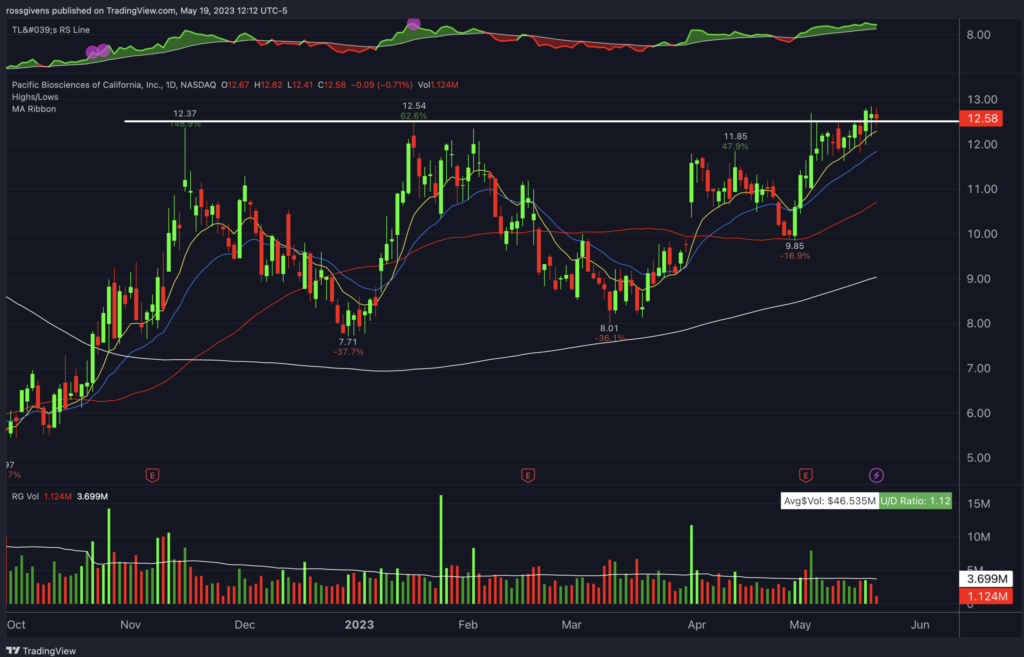Viewport: 1024px width, 657px height.
Task: Click the 8.00 RS Line axis label
Action: (x=979, y=35)
